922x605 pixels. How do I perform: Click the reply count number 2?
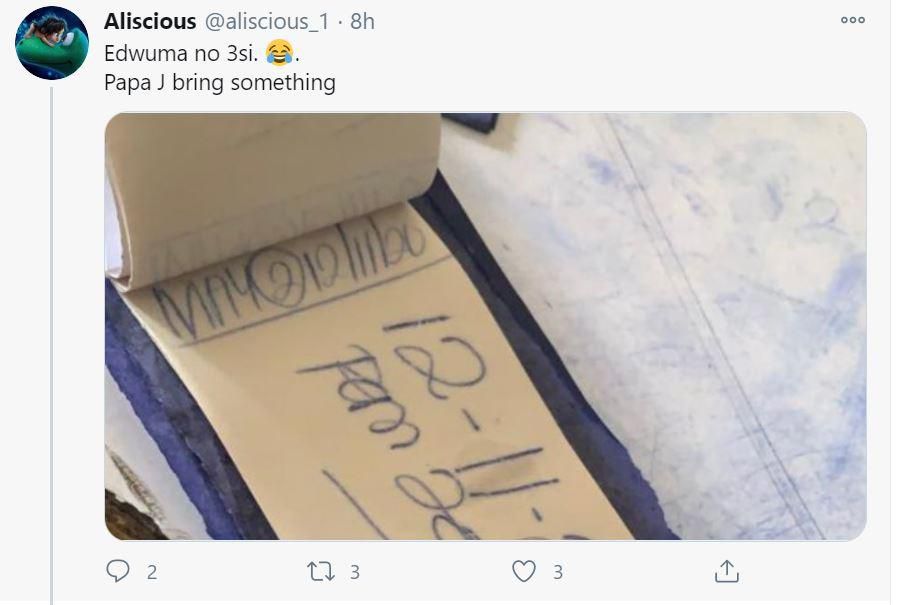[152, 572]
